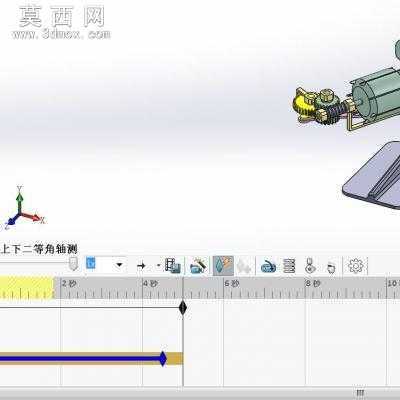Image resolution: width=400 pixels, height=400 pixels.
Task: Click the Contact tool icon
Action: coord(310,266)
